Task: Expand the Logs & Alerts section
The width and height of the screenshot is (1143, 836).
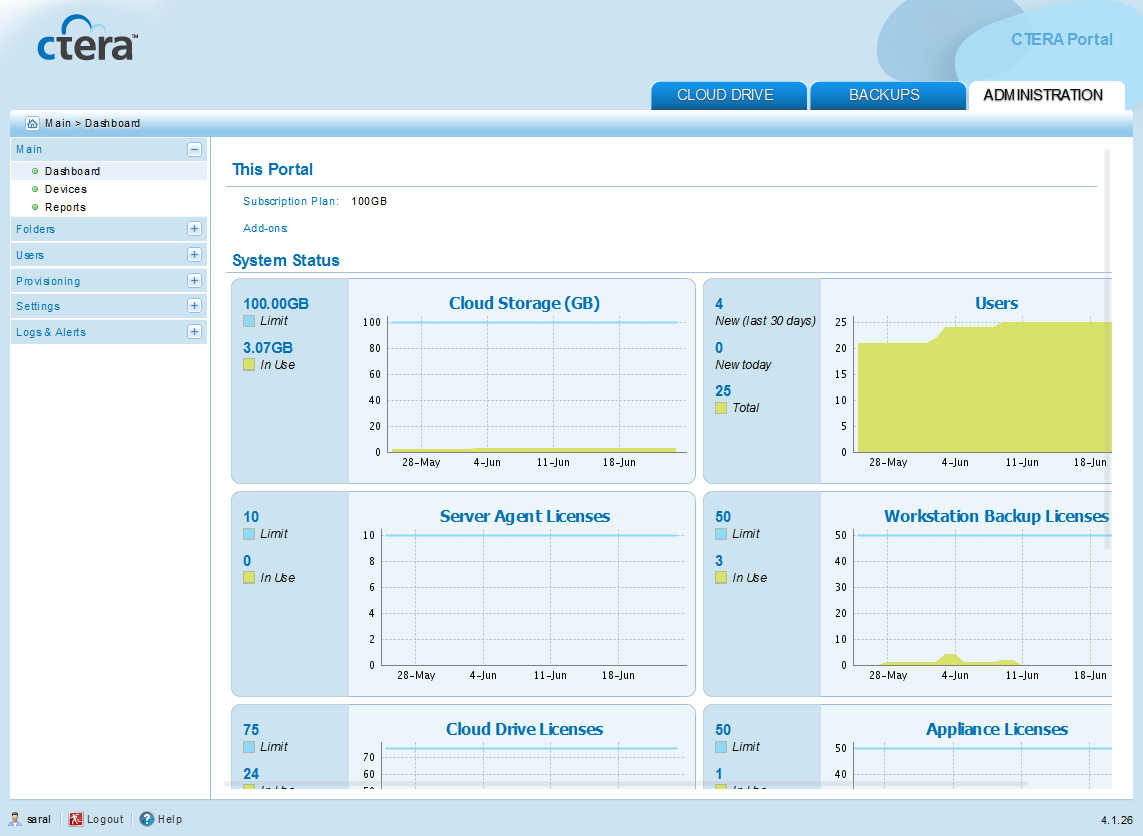Action: [x=194, y=332]
